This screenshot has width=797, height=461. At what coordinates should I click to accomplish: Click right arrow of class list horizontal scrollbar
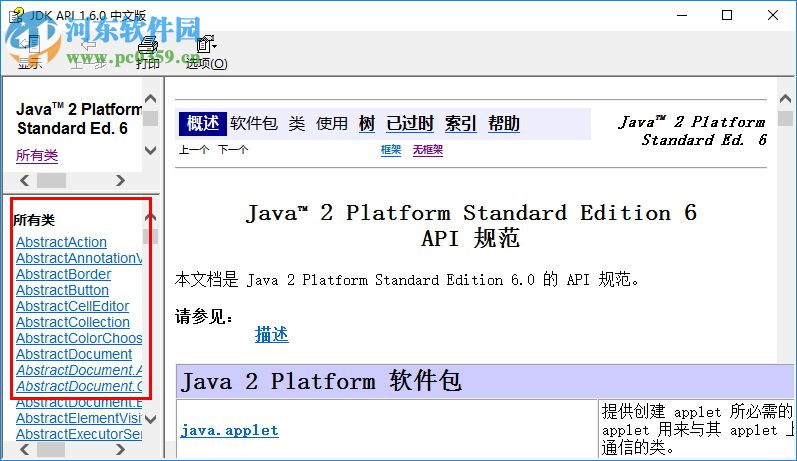coord(120,449)
